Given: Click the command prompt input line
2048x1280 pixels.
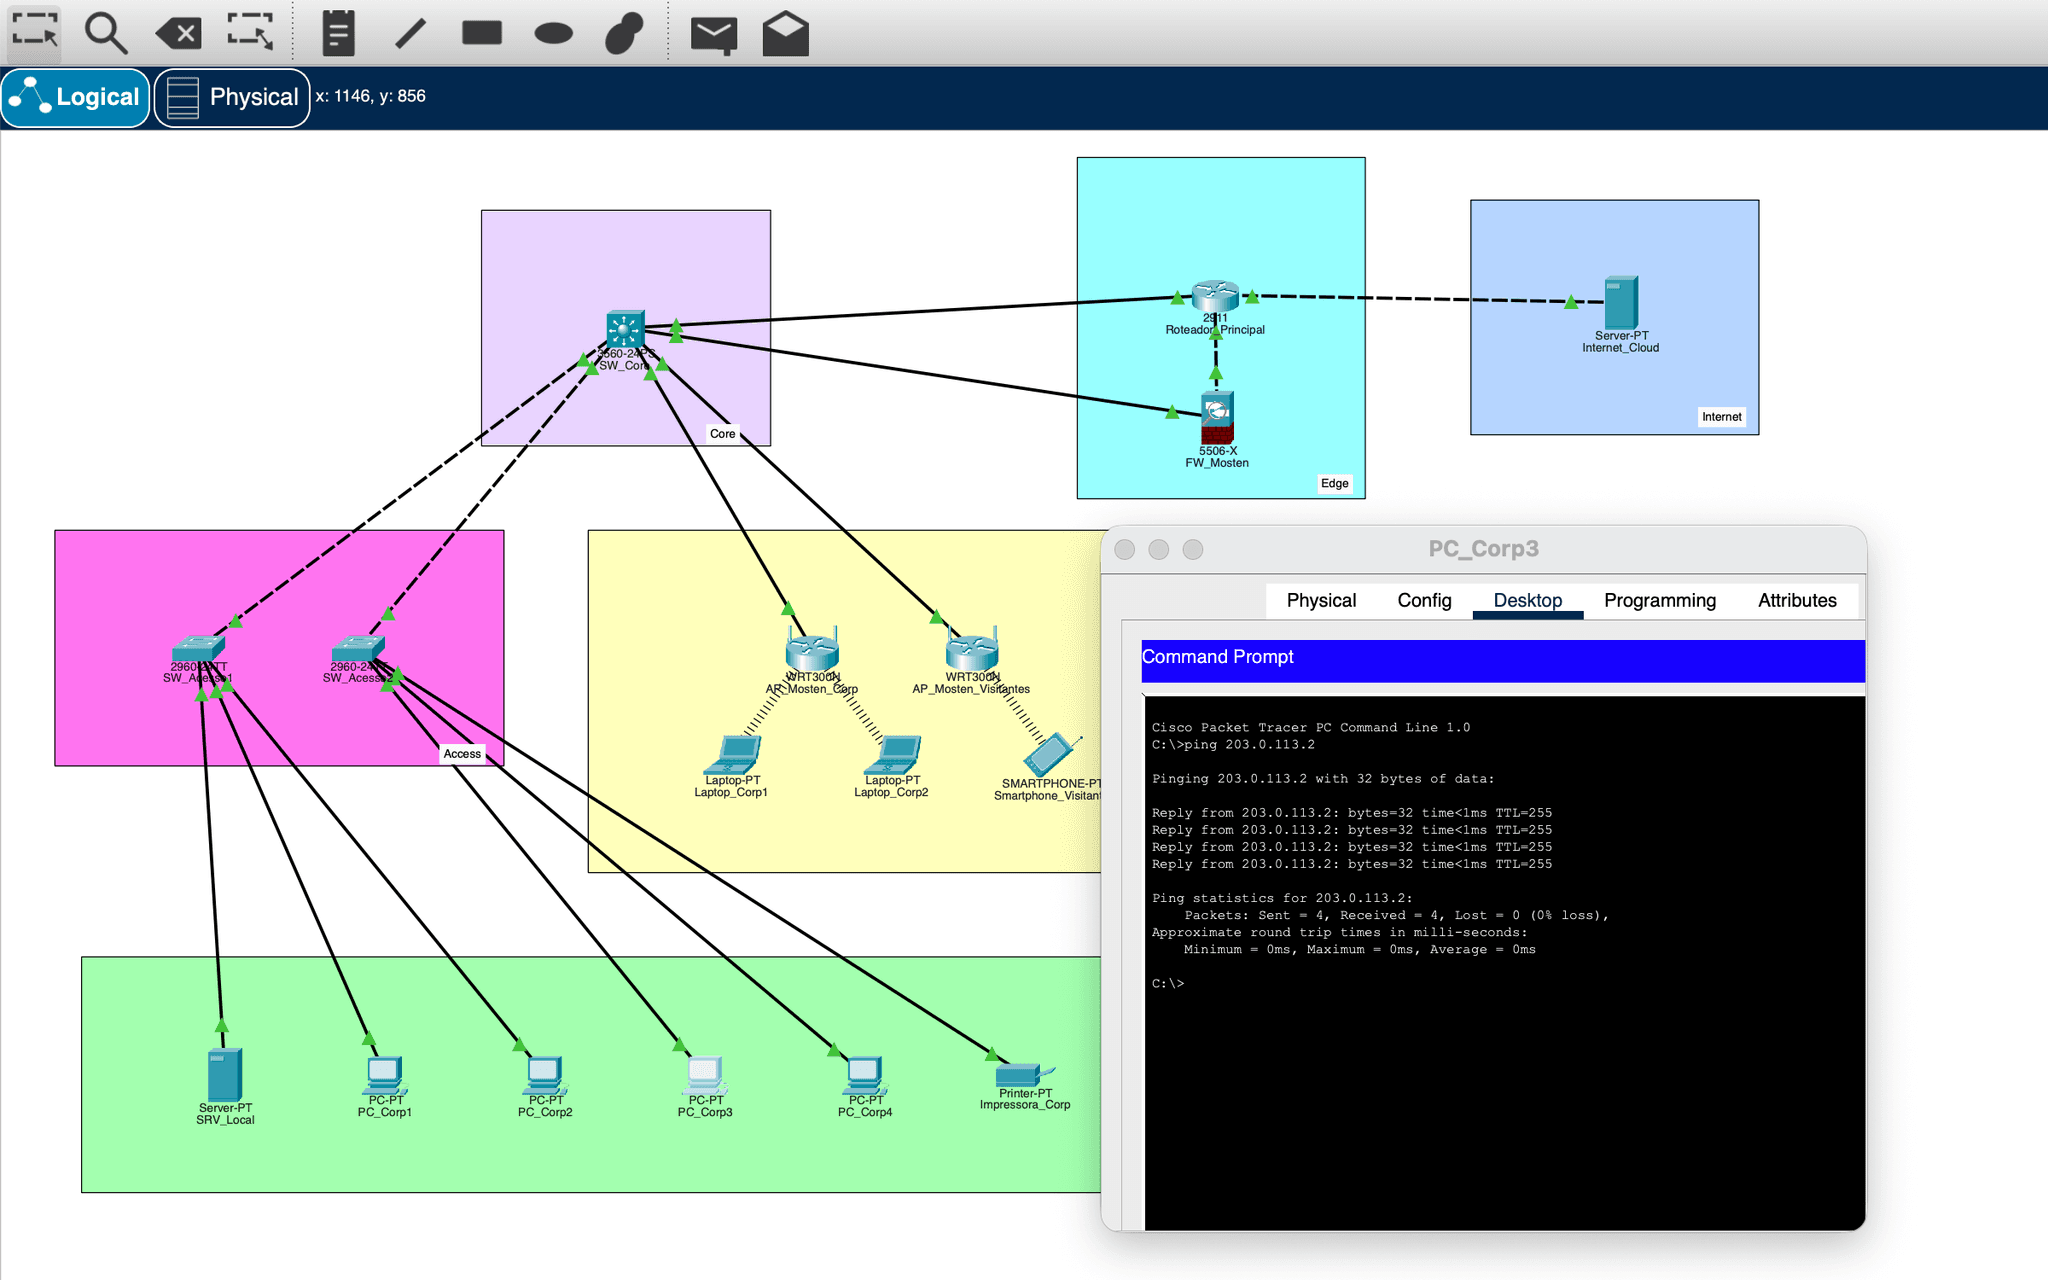Looking at the screenshot, I should [x=1168, y=984].
